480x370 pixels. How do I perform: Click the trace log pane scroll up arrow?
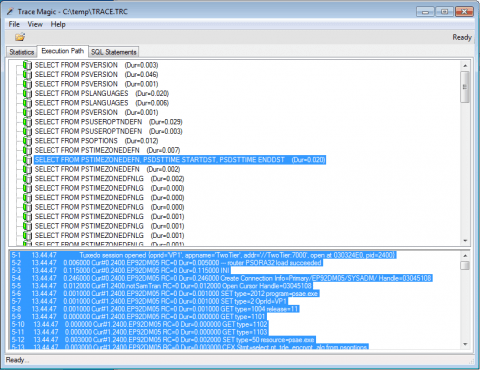tap(465, 256)
